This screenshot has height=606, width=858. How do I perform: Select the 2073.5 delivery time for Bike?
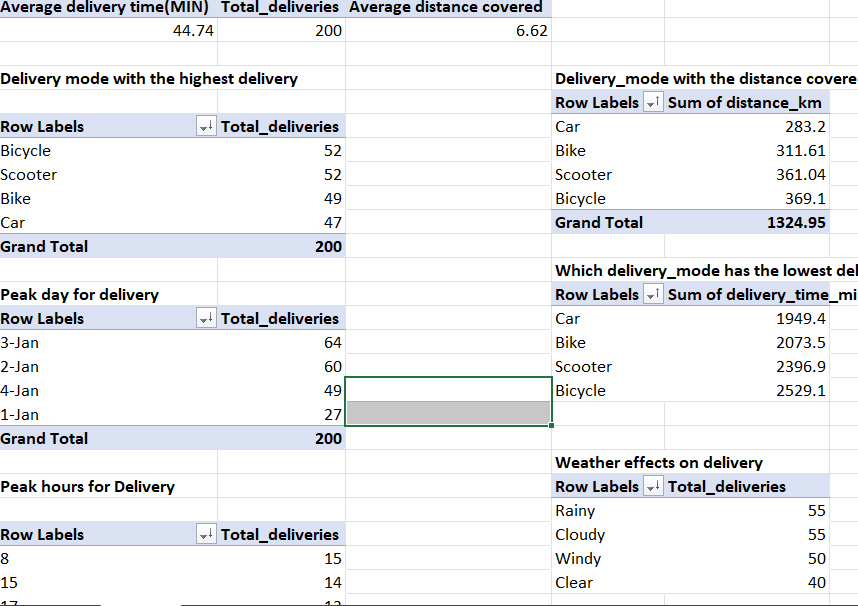(747, 343)
